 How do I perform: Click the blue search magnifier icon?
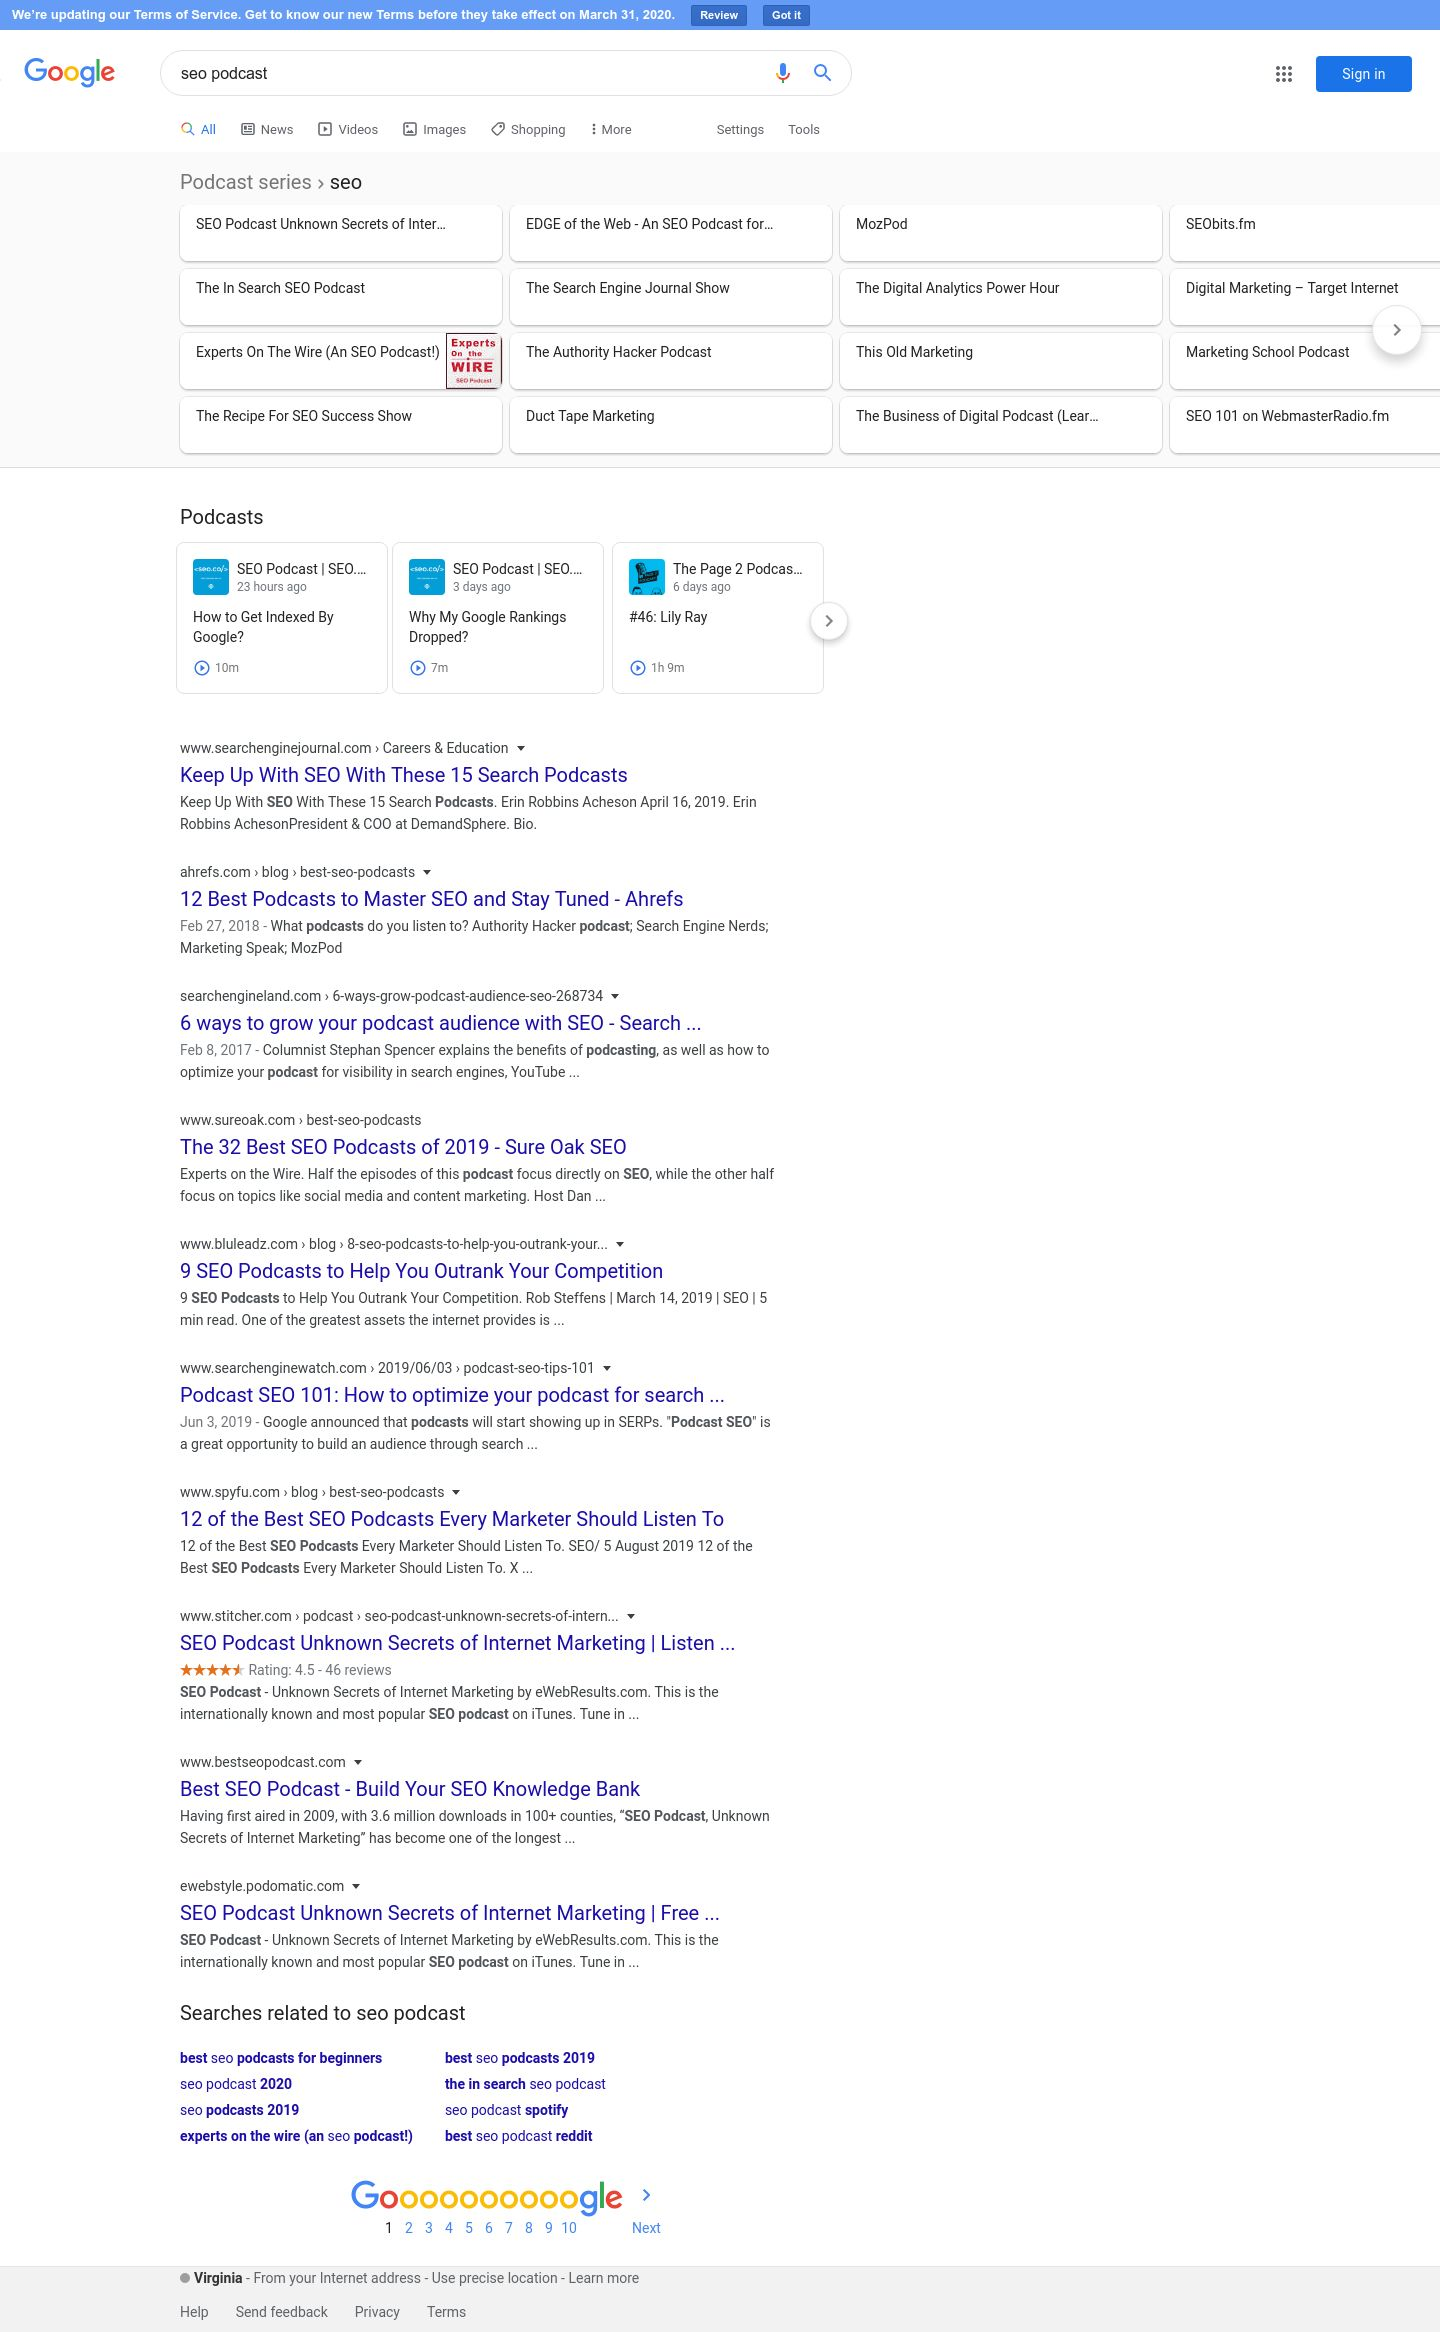pyautogui.click(x=822, y=73)
